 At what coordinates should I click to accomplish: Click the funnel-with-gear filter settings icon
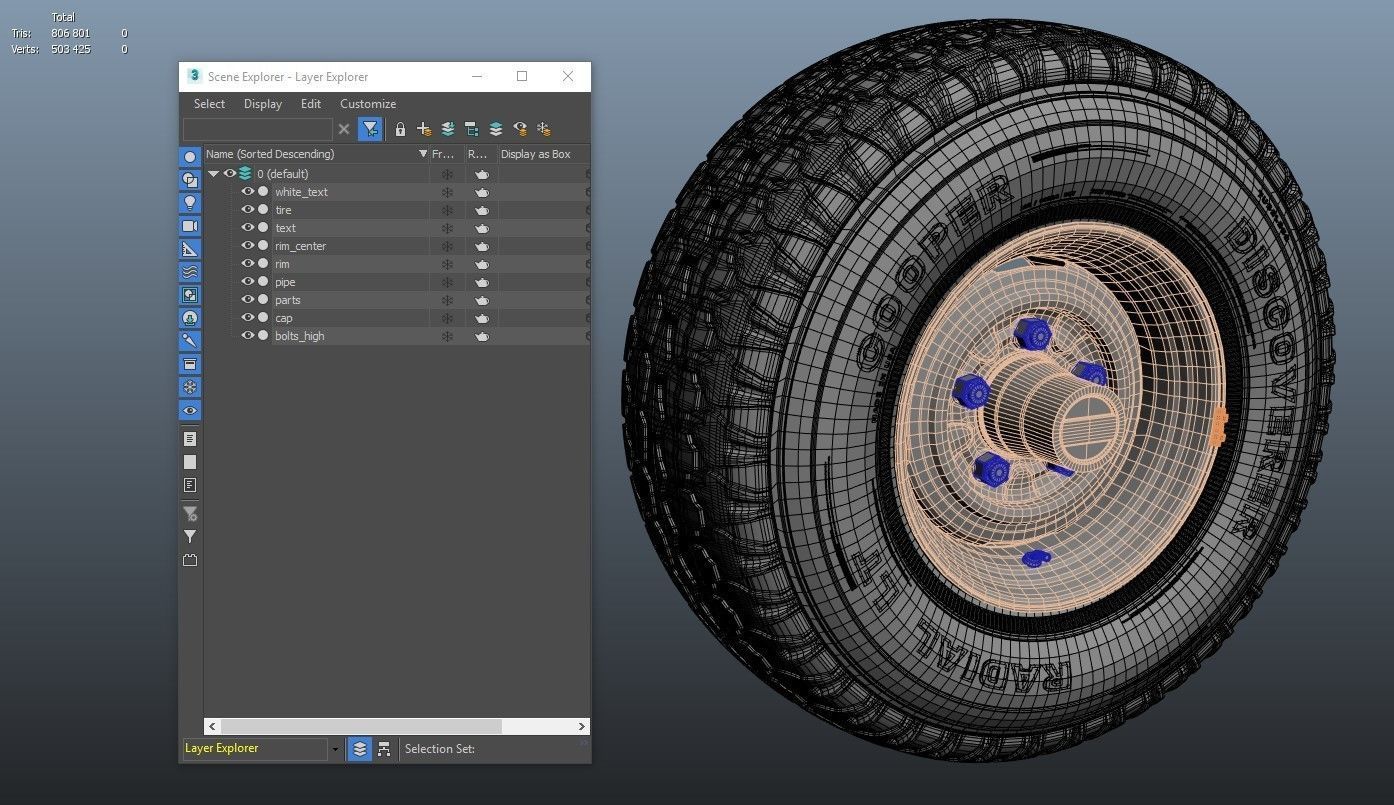[190, 514]
